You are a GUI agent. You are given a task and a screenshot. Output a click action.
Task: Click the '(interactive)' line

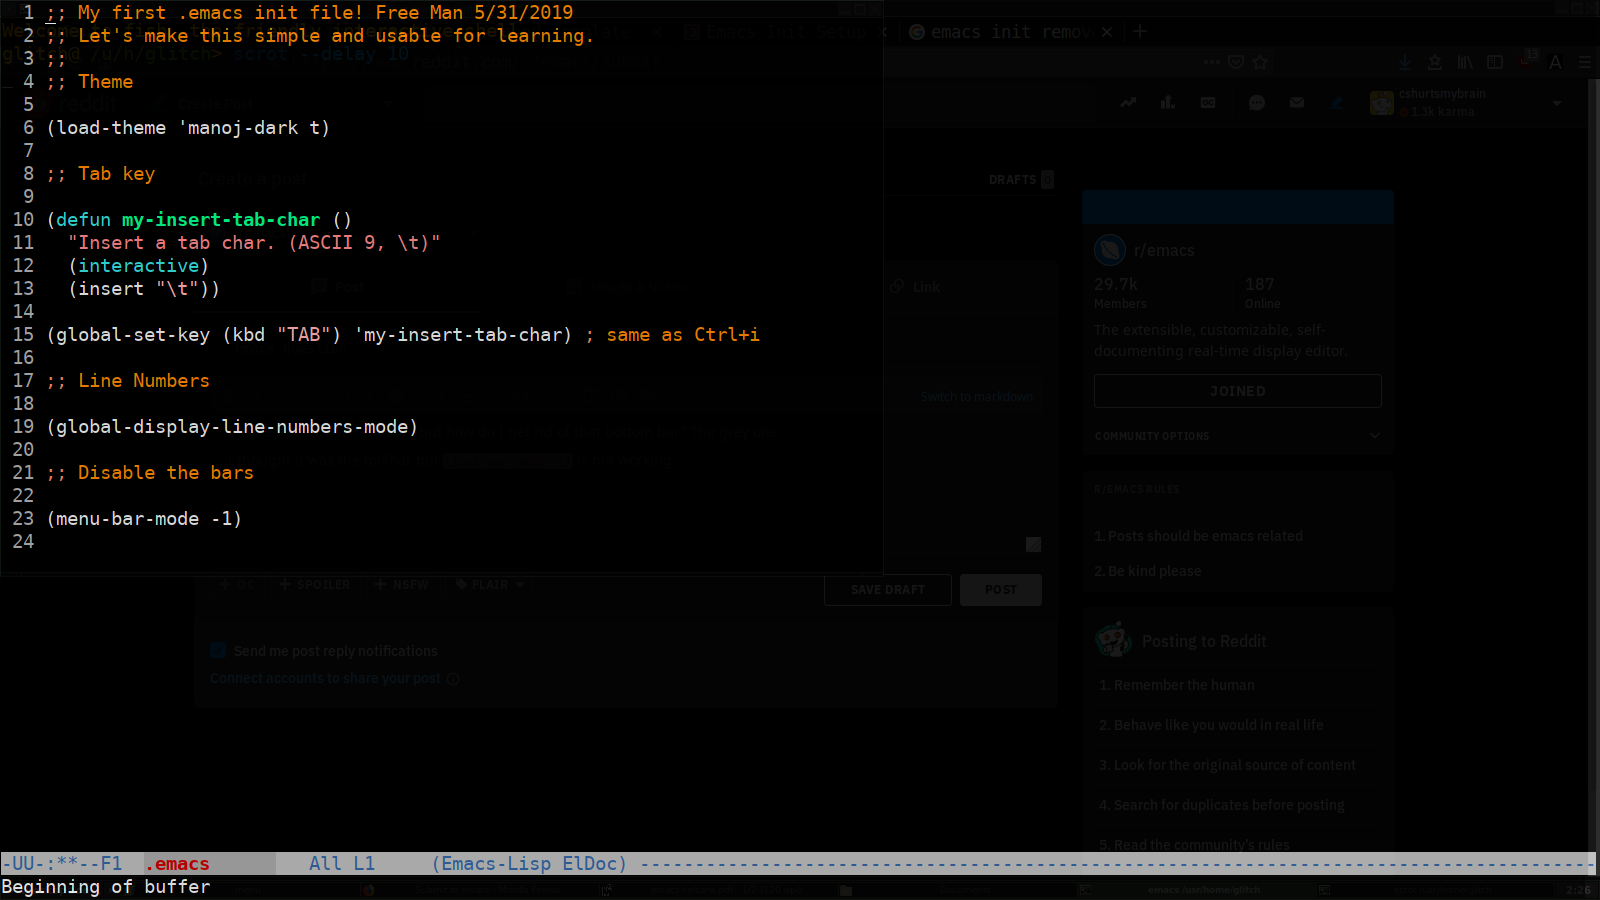[x=139, y=266]
